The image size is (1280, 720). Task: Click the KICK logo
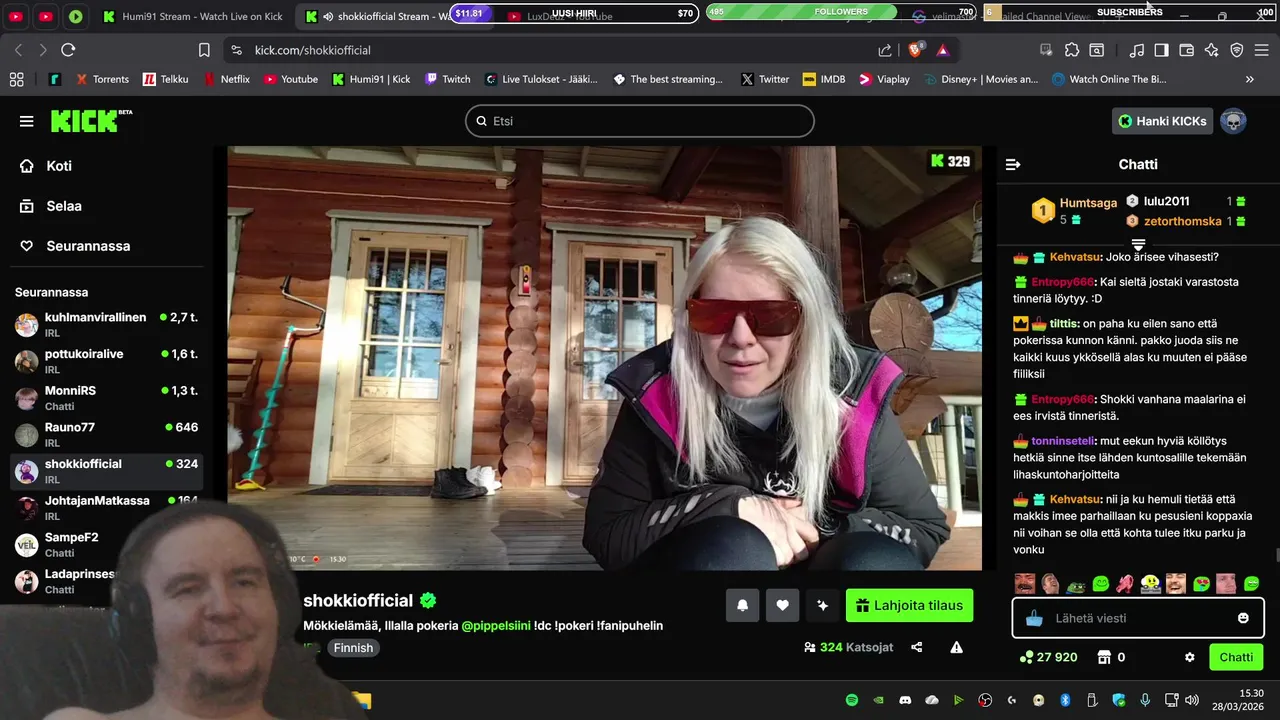pos(91,121)
